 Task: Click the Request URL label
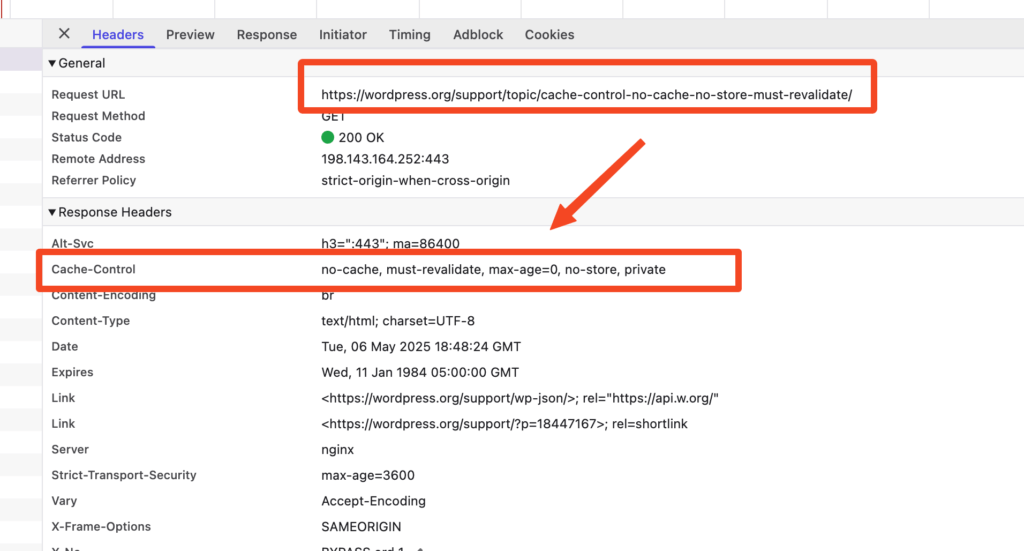pyautogui.click(x=88, y=95)
